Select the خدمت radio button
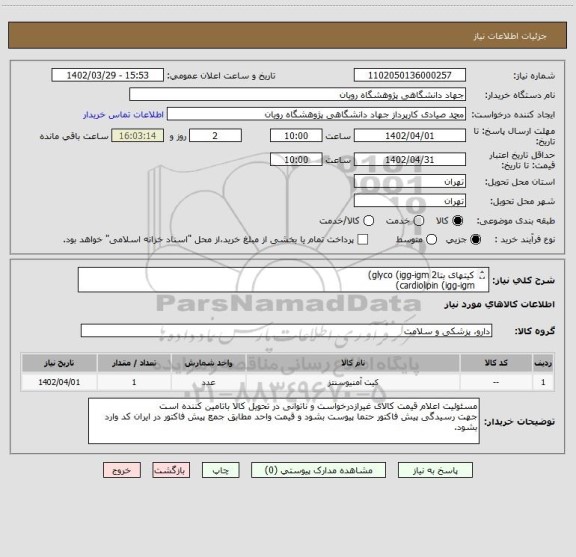The image size is (576, 557). pos(419,221)
